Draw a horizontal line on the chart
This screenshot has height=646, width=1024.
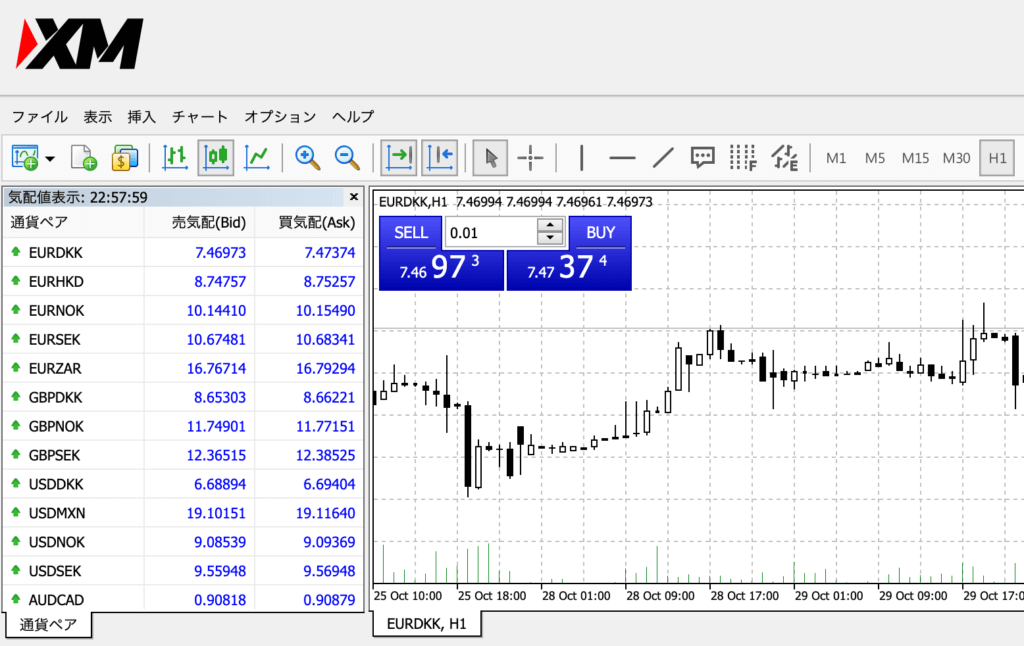point(622,157)
